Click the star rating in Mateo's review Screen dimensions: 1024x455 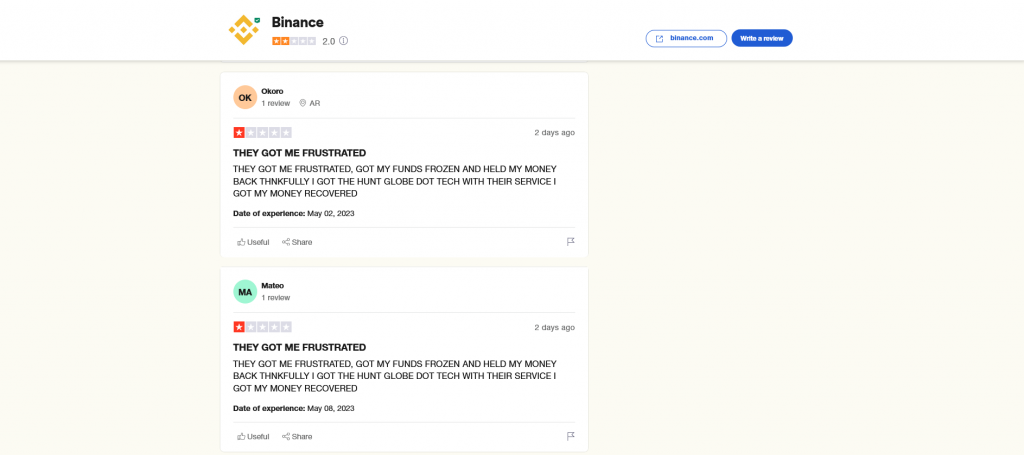click(263, 327)
